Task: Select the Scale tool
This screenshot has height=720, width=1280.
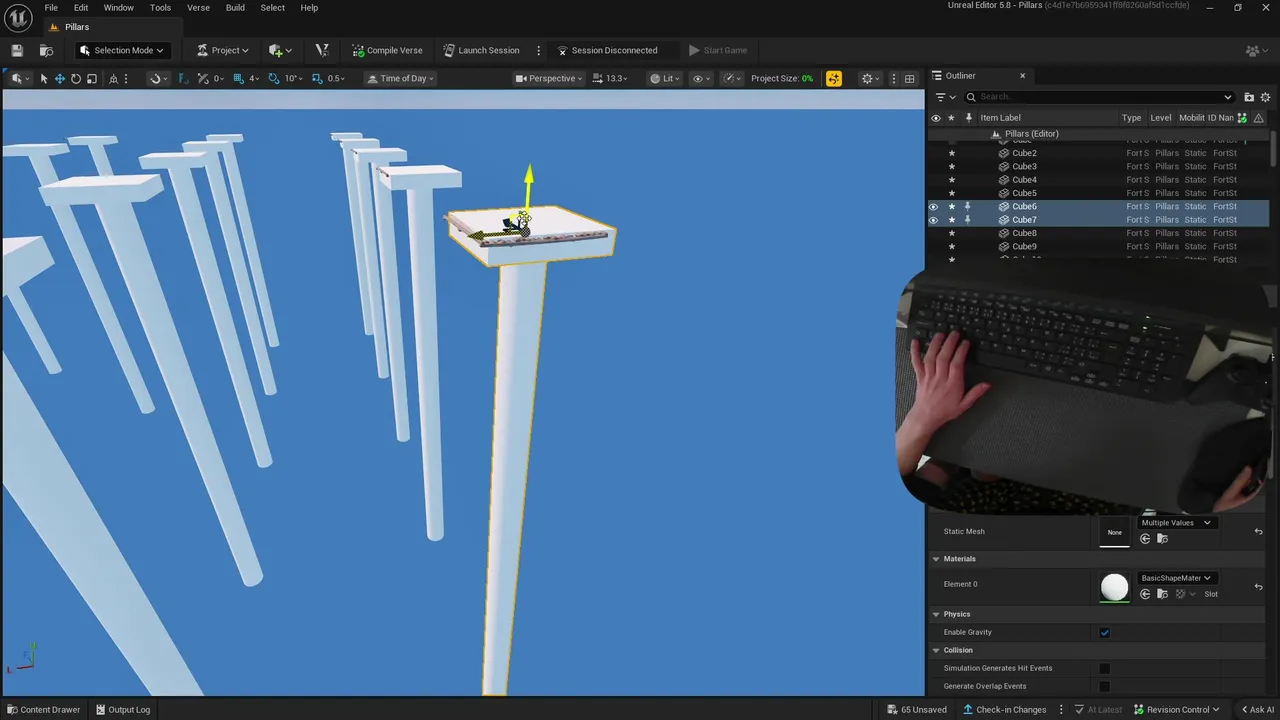Action: pyautogui.click(x=92, y=78)
